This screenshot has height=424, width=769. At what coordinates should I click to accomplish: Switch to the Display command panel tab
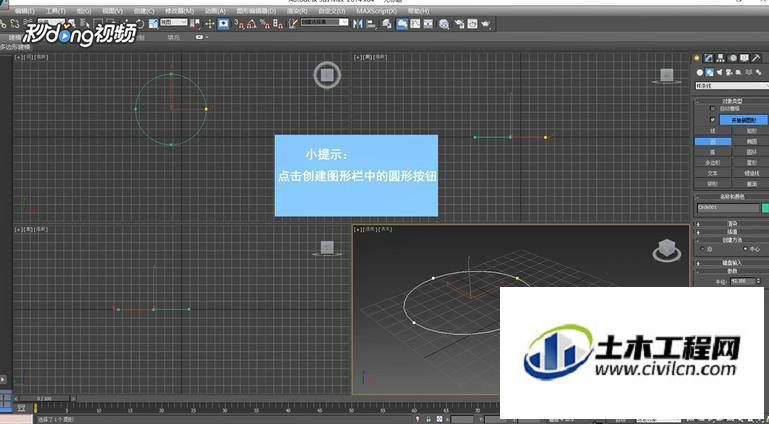pos(744,58)
